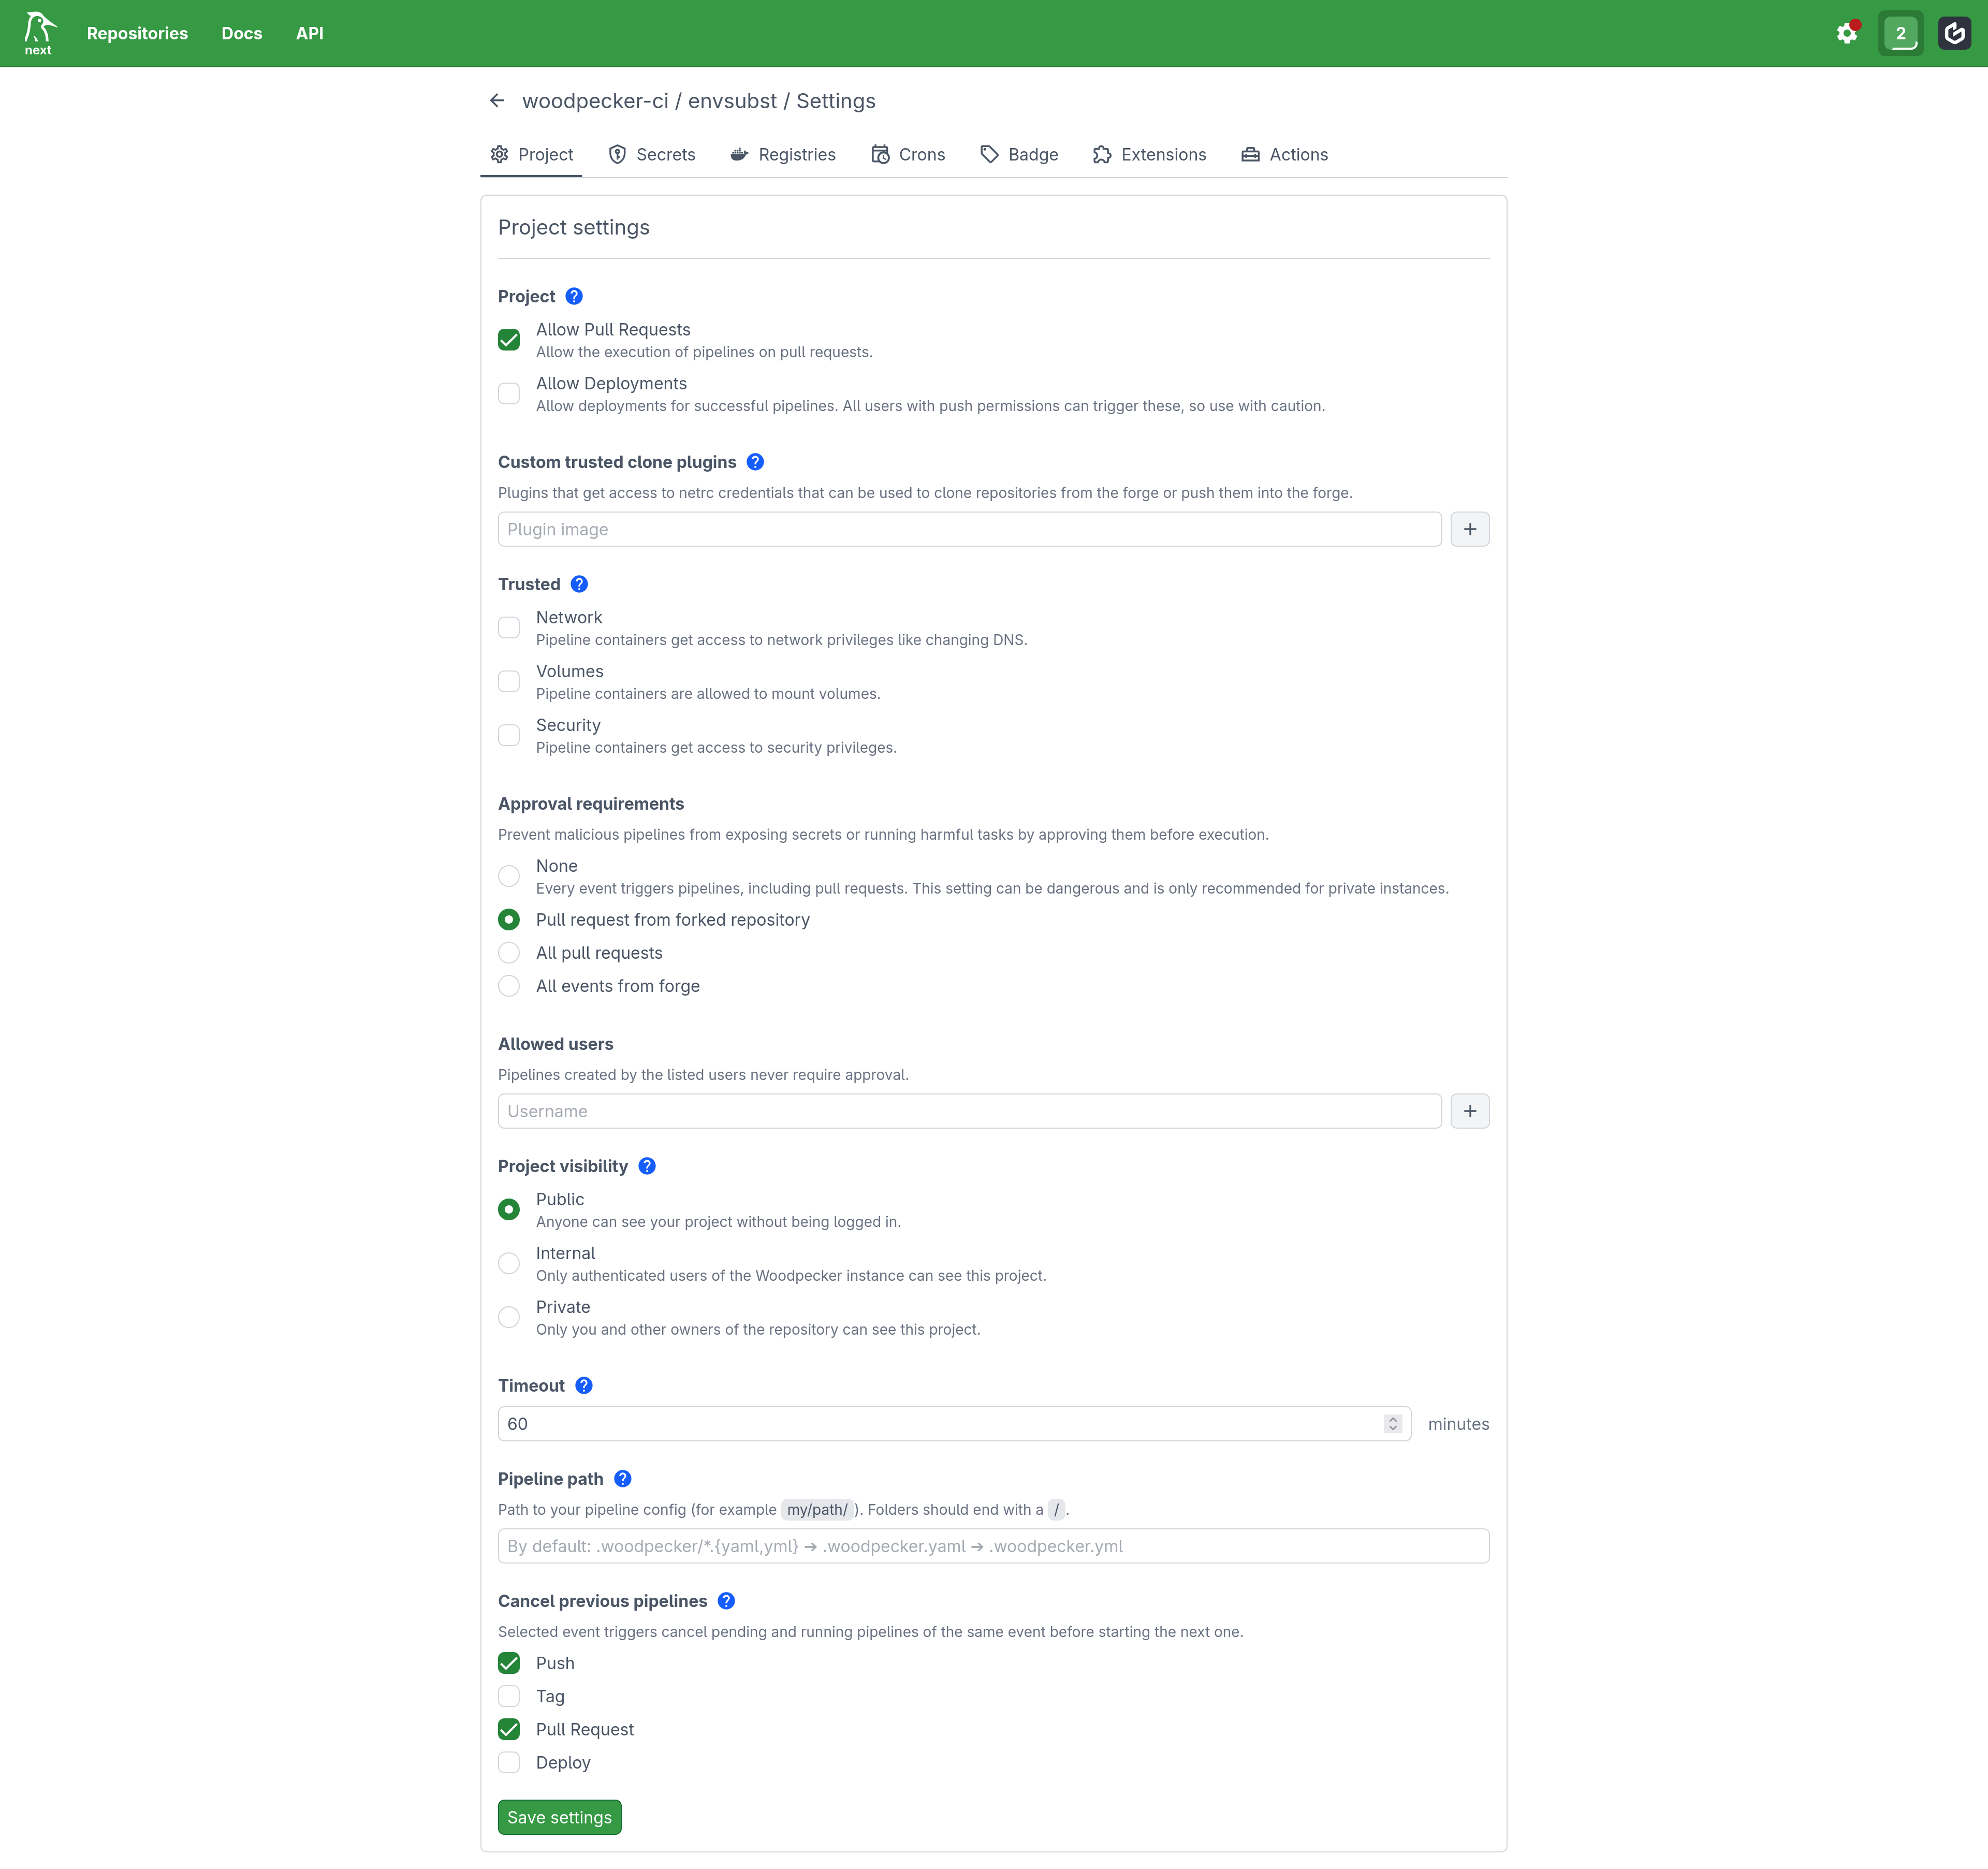Image resolution: width=1988 pixels, height=1869 pixels.
Task: Open the Crons tab
Action: [908, 154]
